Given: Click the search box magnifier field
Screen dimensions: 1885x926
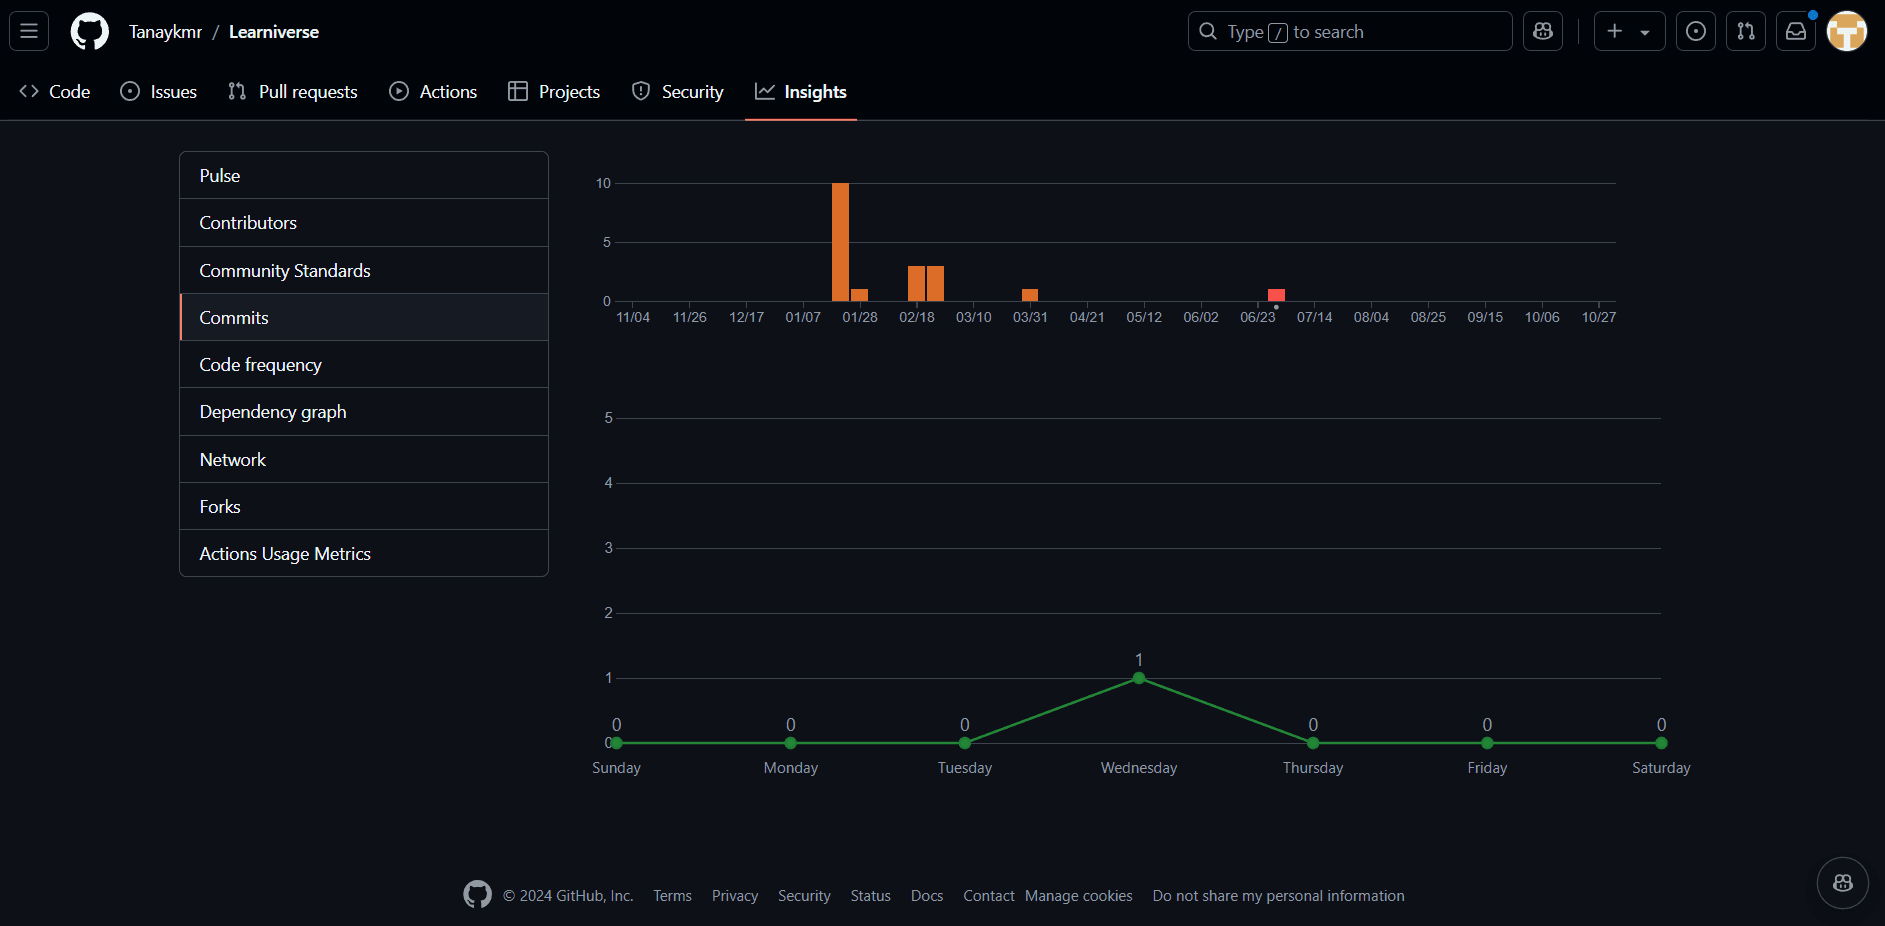Looking at the screenshot, I should 1350,31.
